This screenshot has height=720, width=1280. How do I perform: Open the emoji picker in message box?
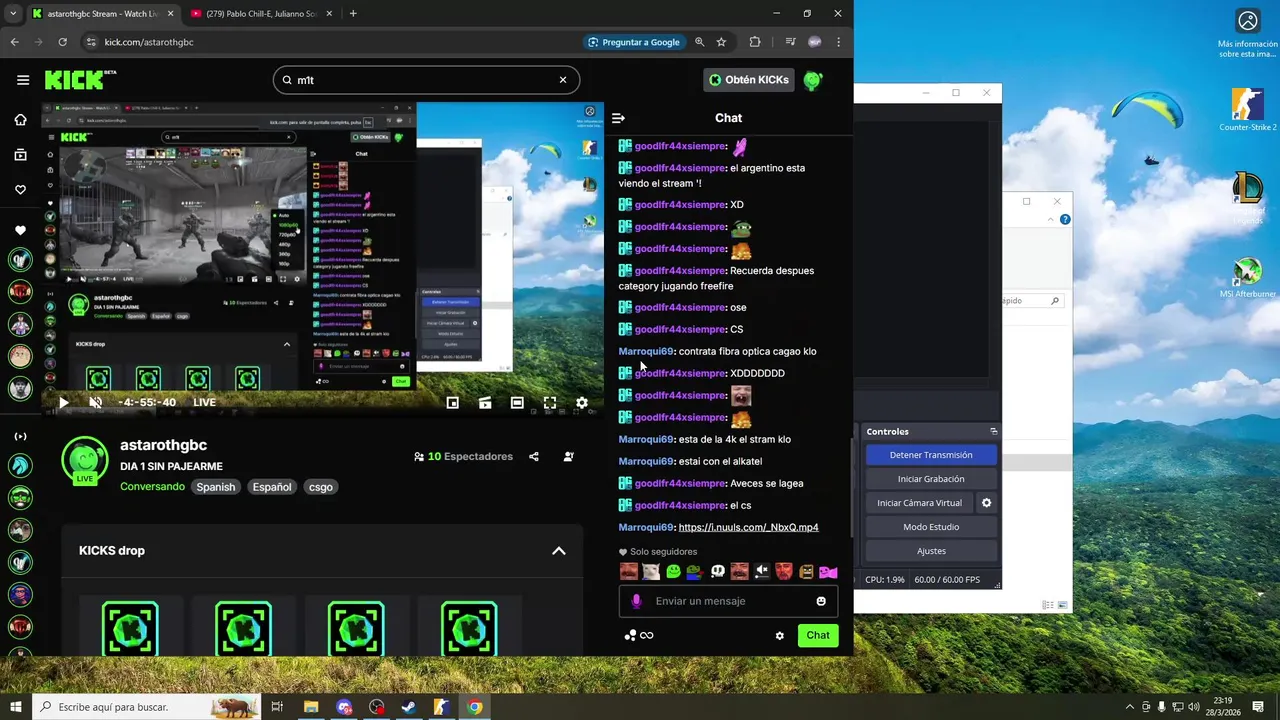(821, 601)
